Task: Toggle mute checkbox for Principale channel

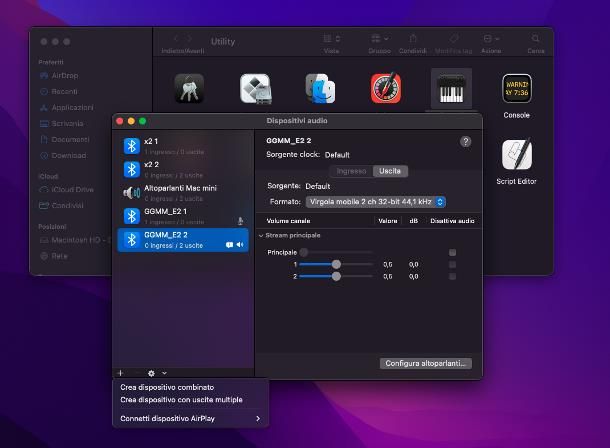Action: [x=452, y=252]
